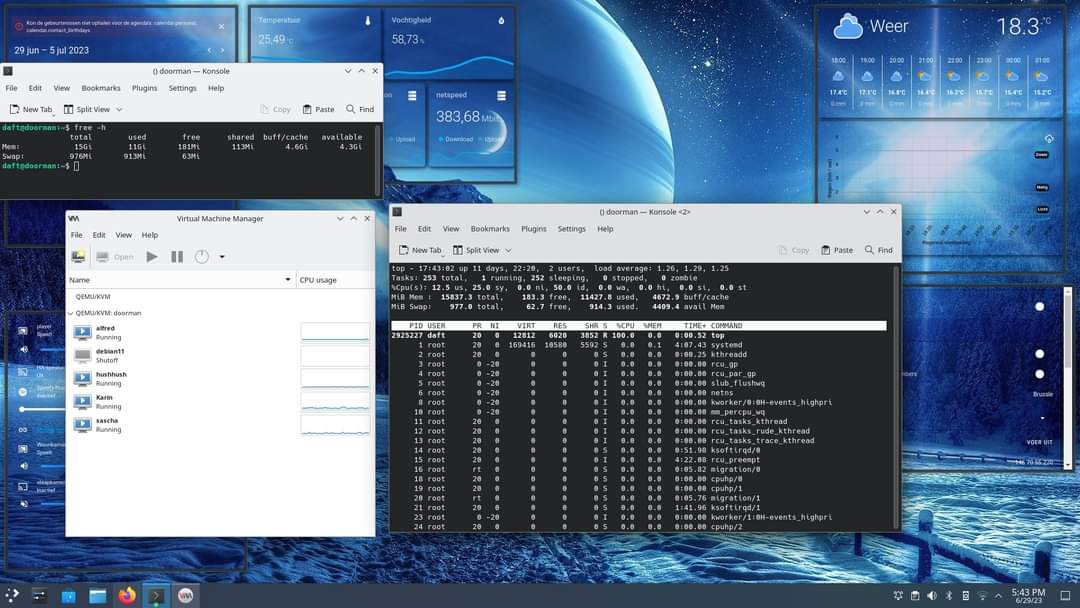Click volume speaker icon in system tray

click(x=932, y=596)
